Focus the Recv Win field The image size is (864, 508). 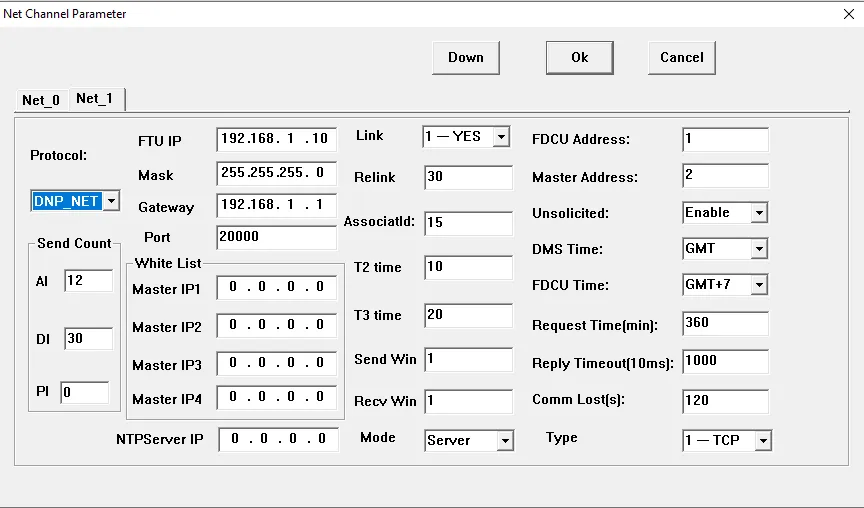pos(468,402)
